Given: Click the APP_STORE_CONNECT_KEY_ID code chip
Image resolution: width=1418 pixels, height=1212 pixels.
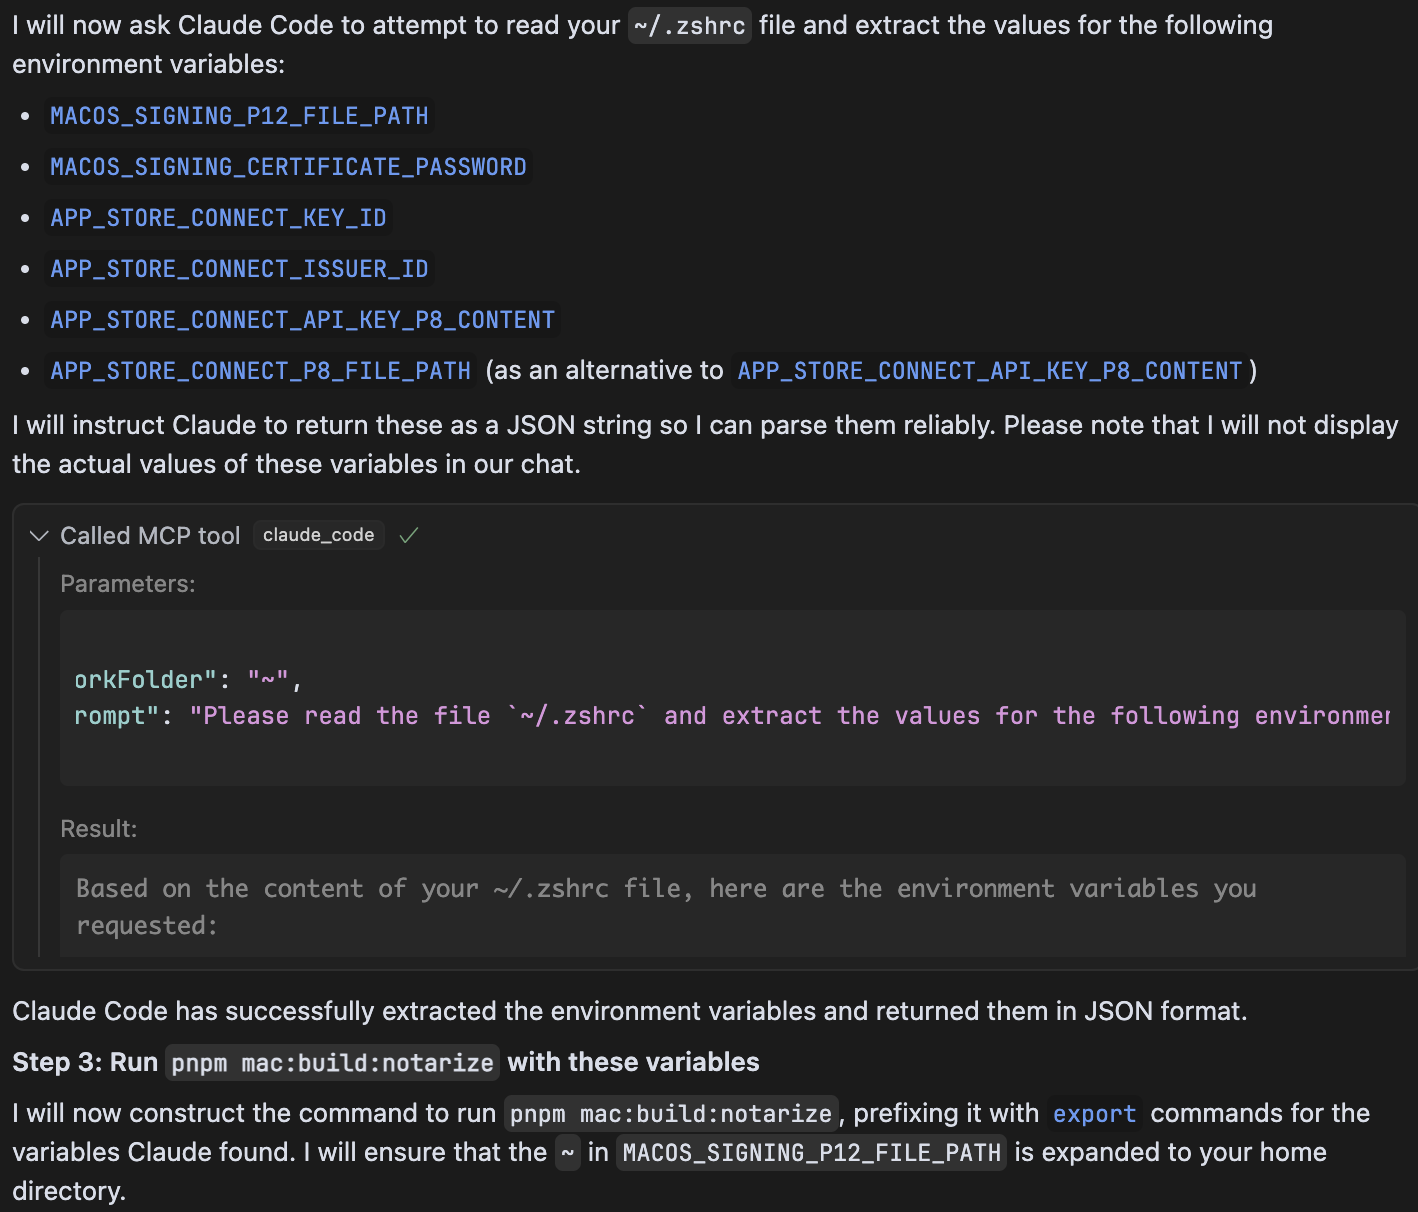Looking at the screenshot, I should click(x=218, y=217).
